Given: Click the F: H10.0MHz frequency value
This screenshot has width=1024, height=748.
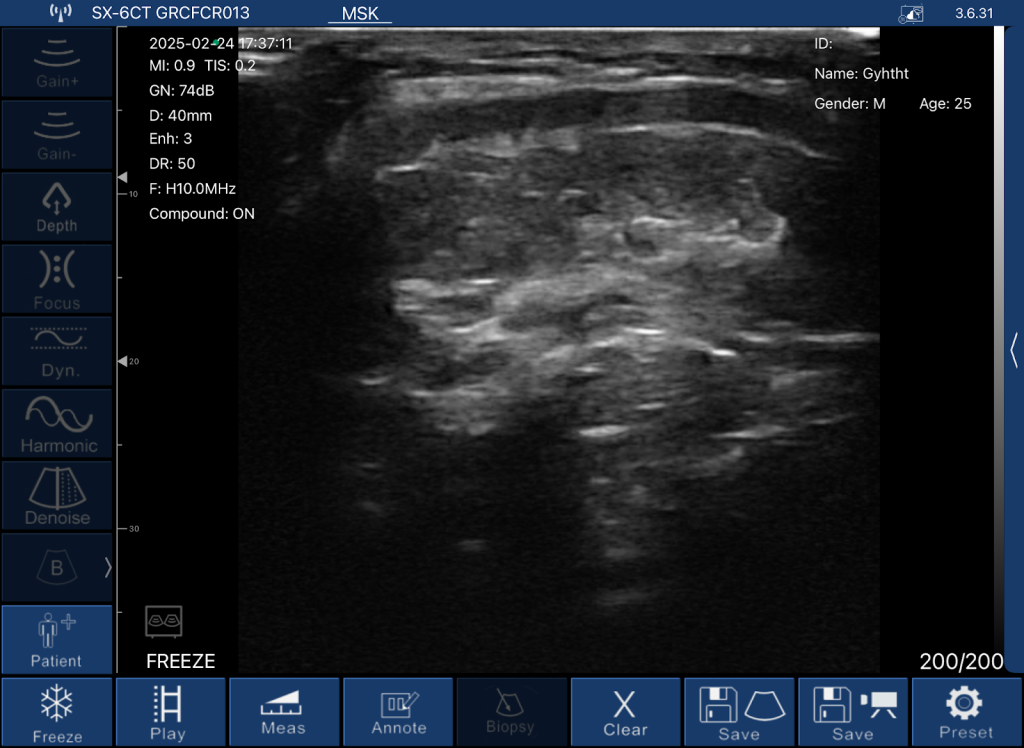Looking at the screenshot, I should click(193, 189).
